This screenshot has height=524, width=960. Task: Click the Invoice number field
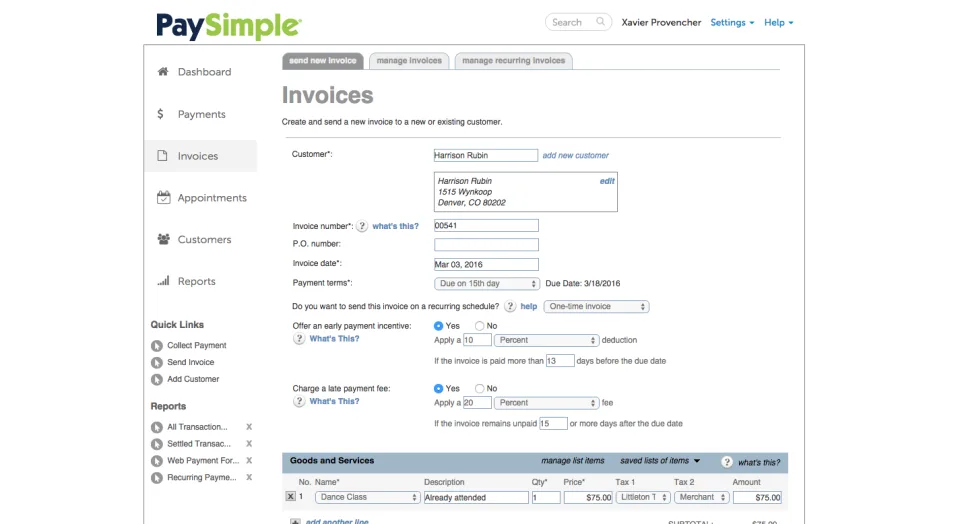click(486, 225)
